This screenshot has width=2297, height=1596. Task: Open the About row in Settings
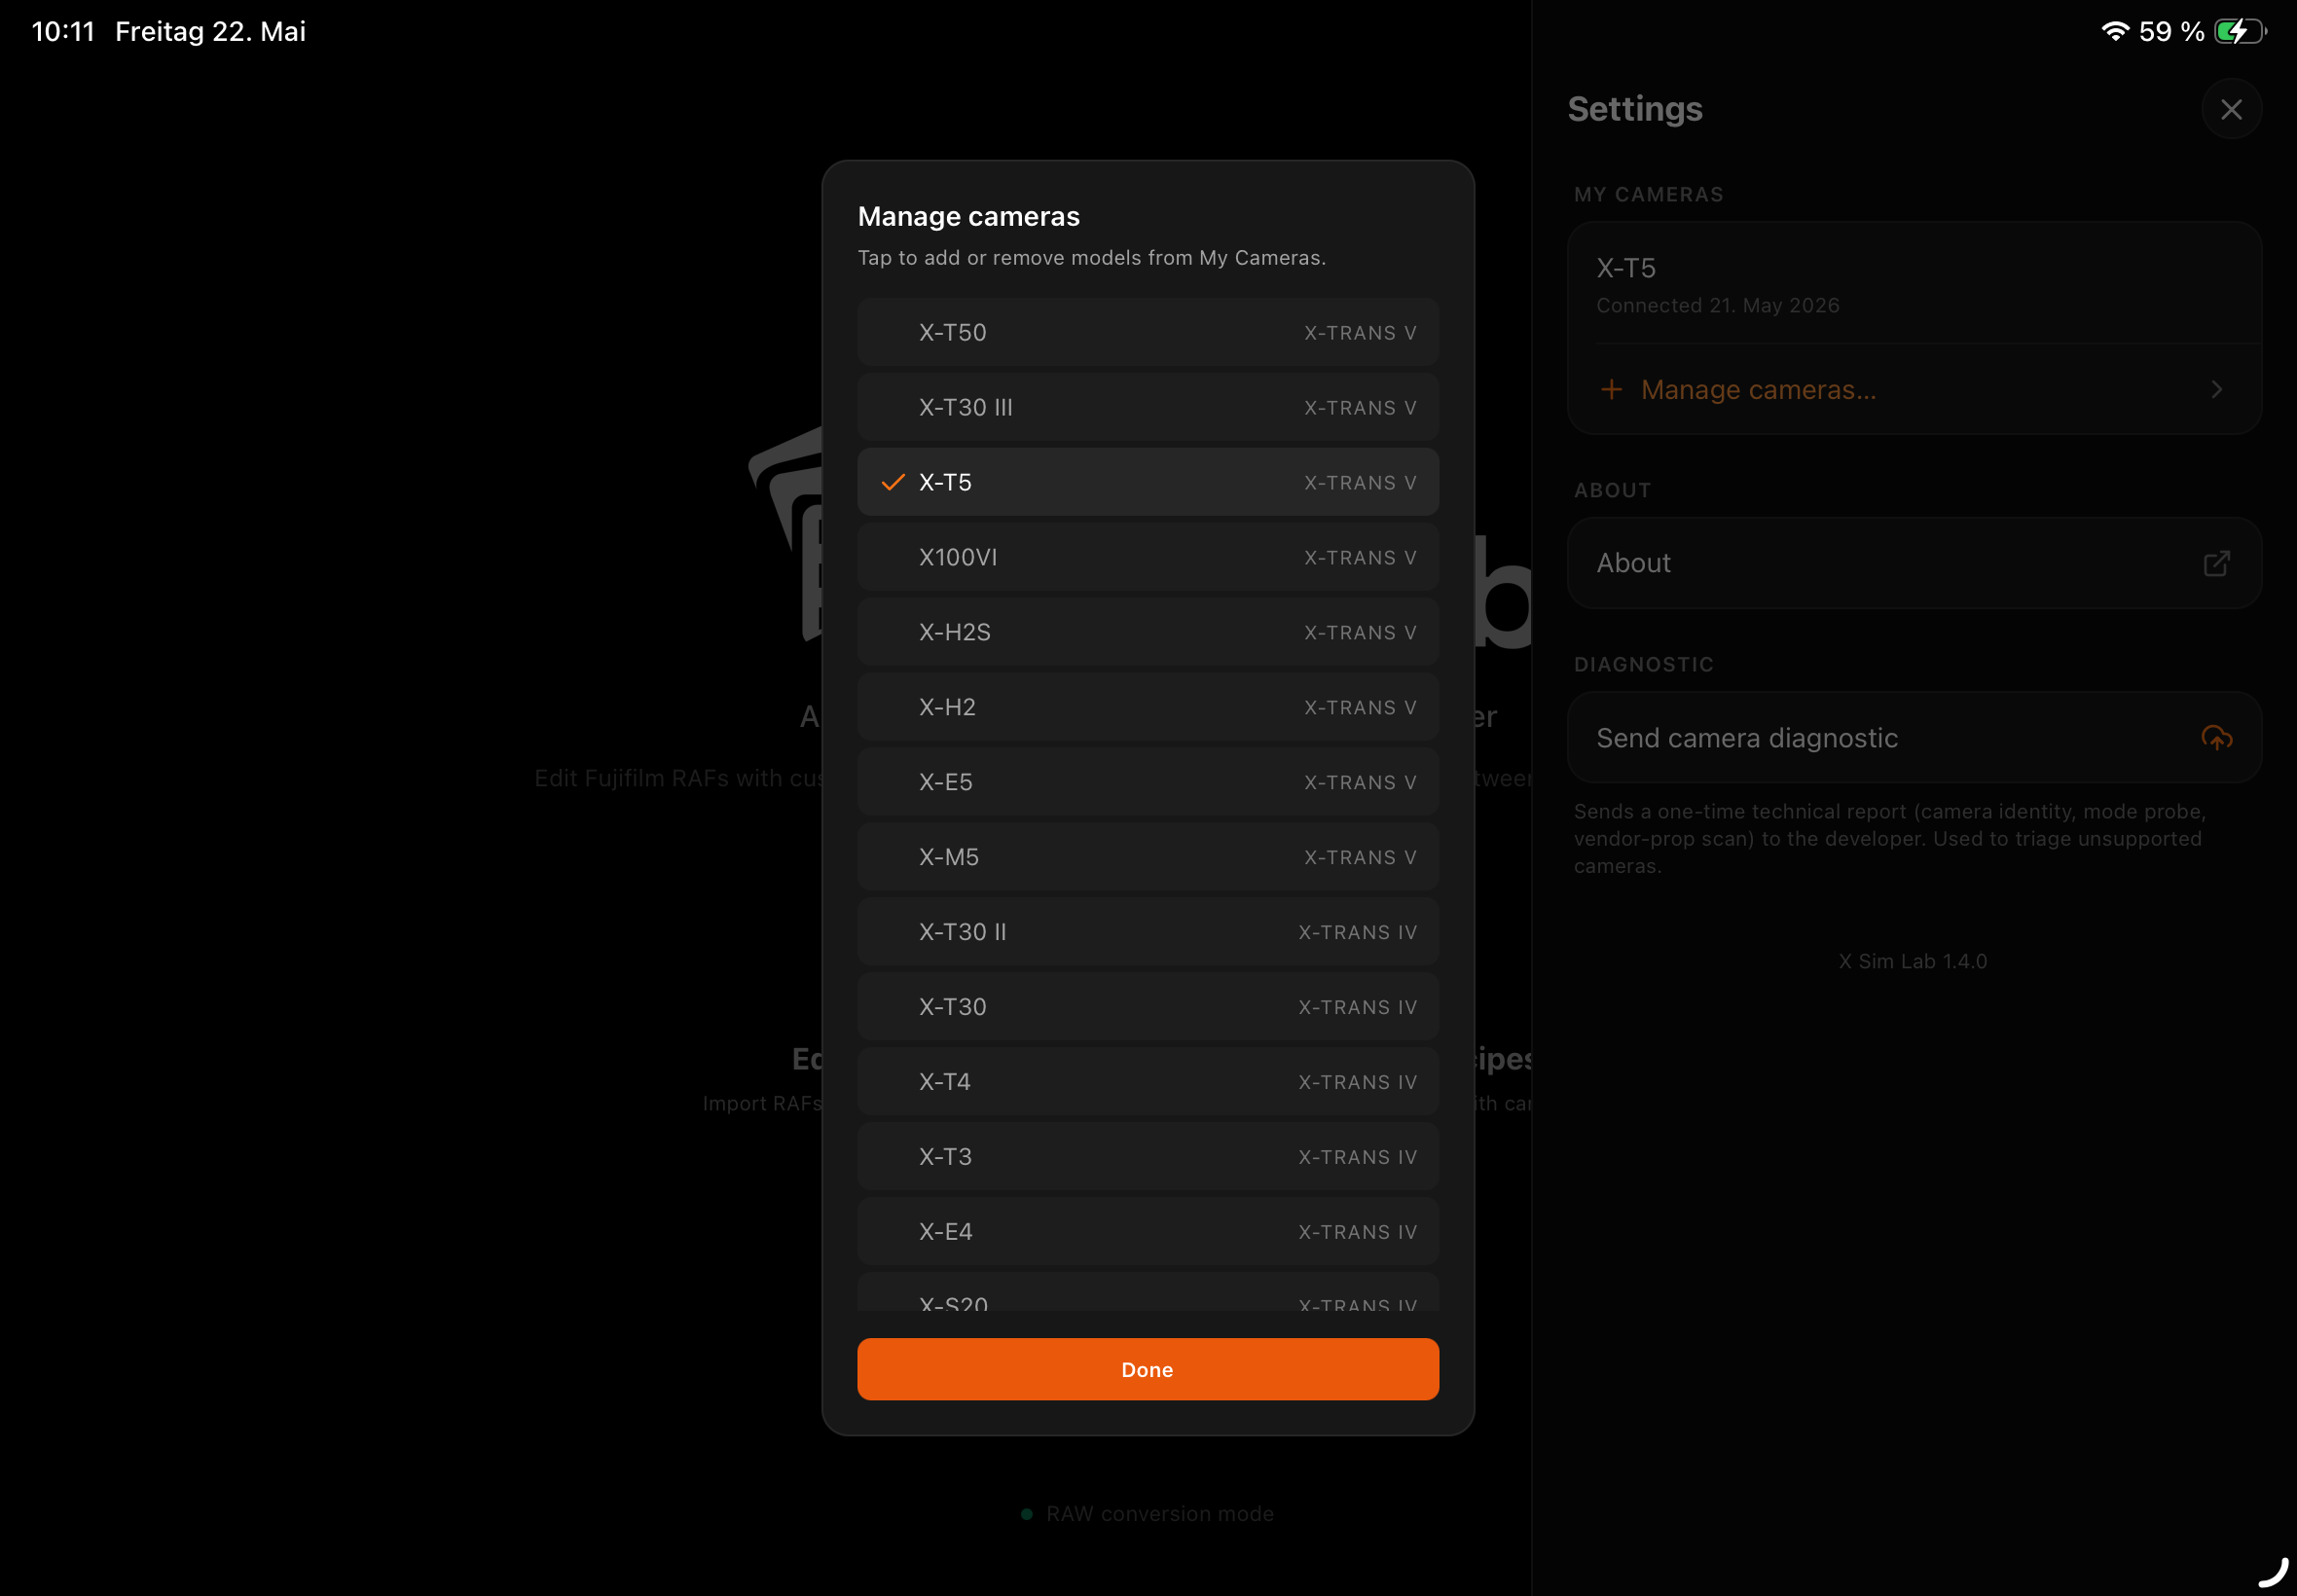point(1914,563)
